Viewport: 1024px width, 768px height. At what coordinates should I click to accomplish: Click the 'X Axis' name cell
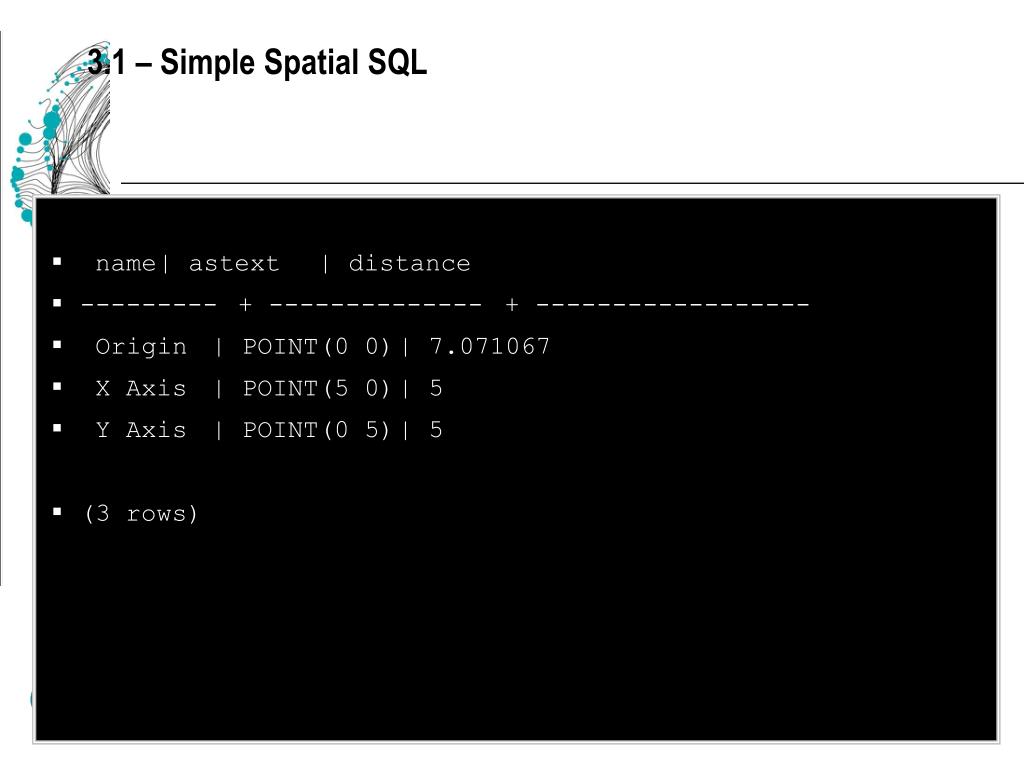141,389
